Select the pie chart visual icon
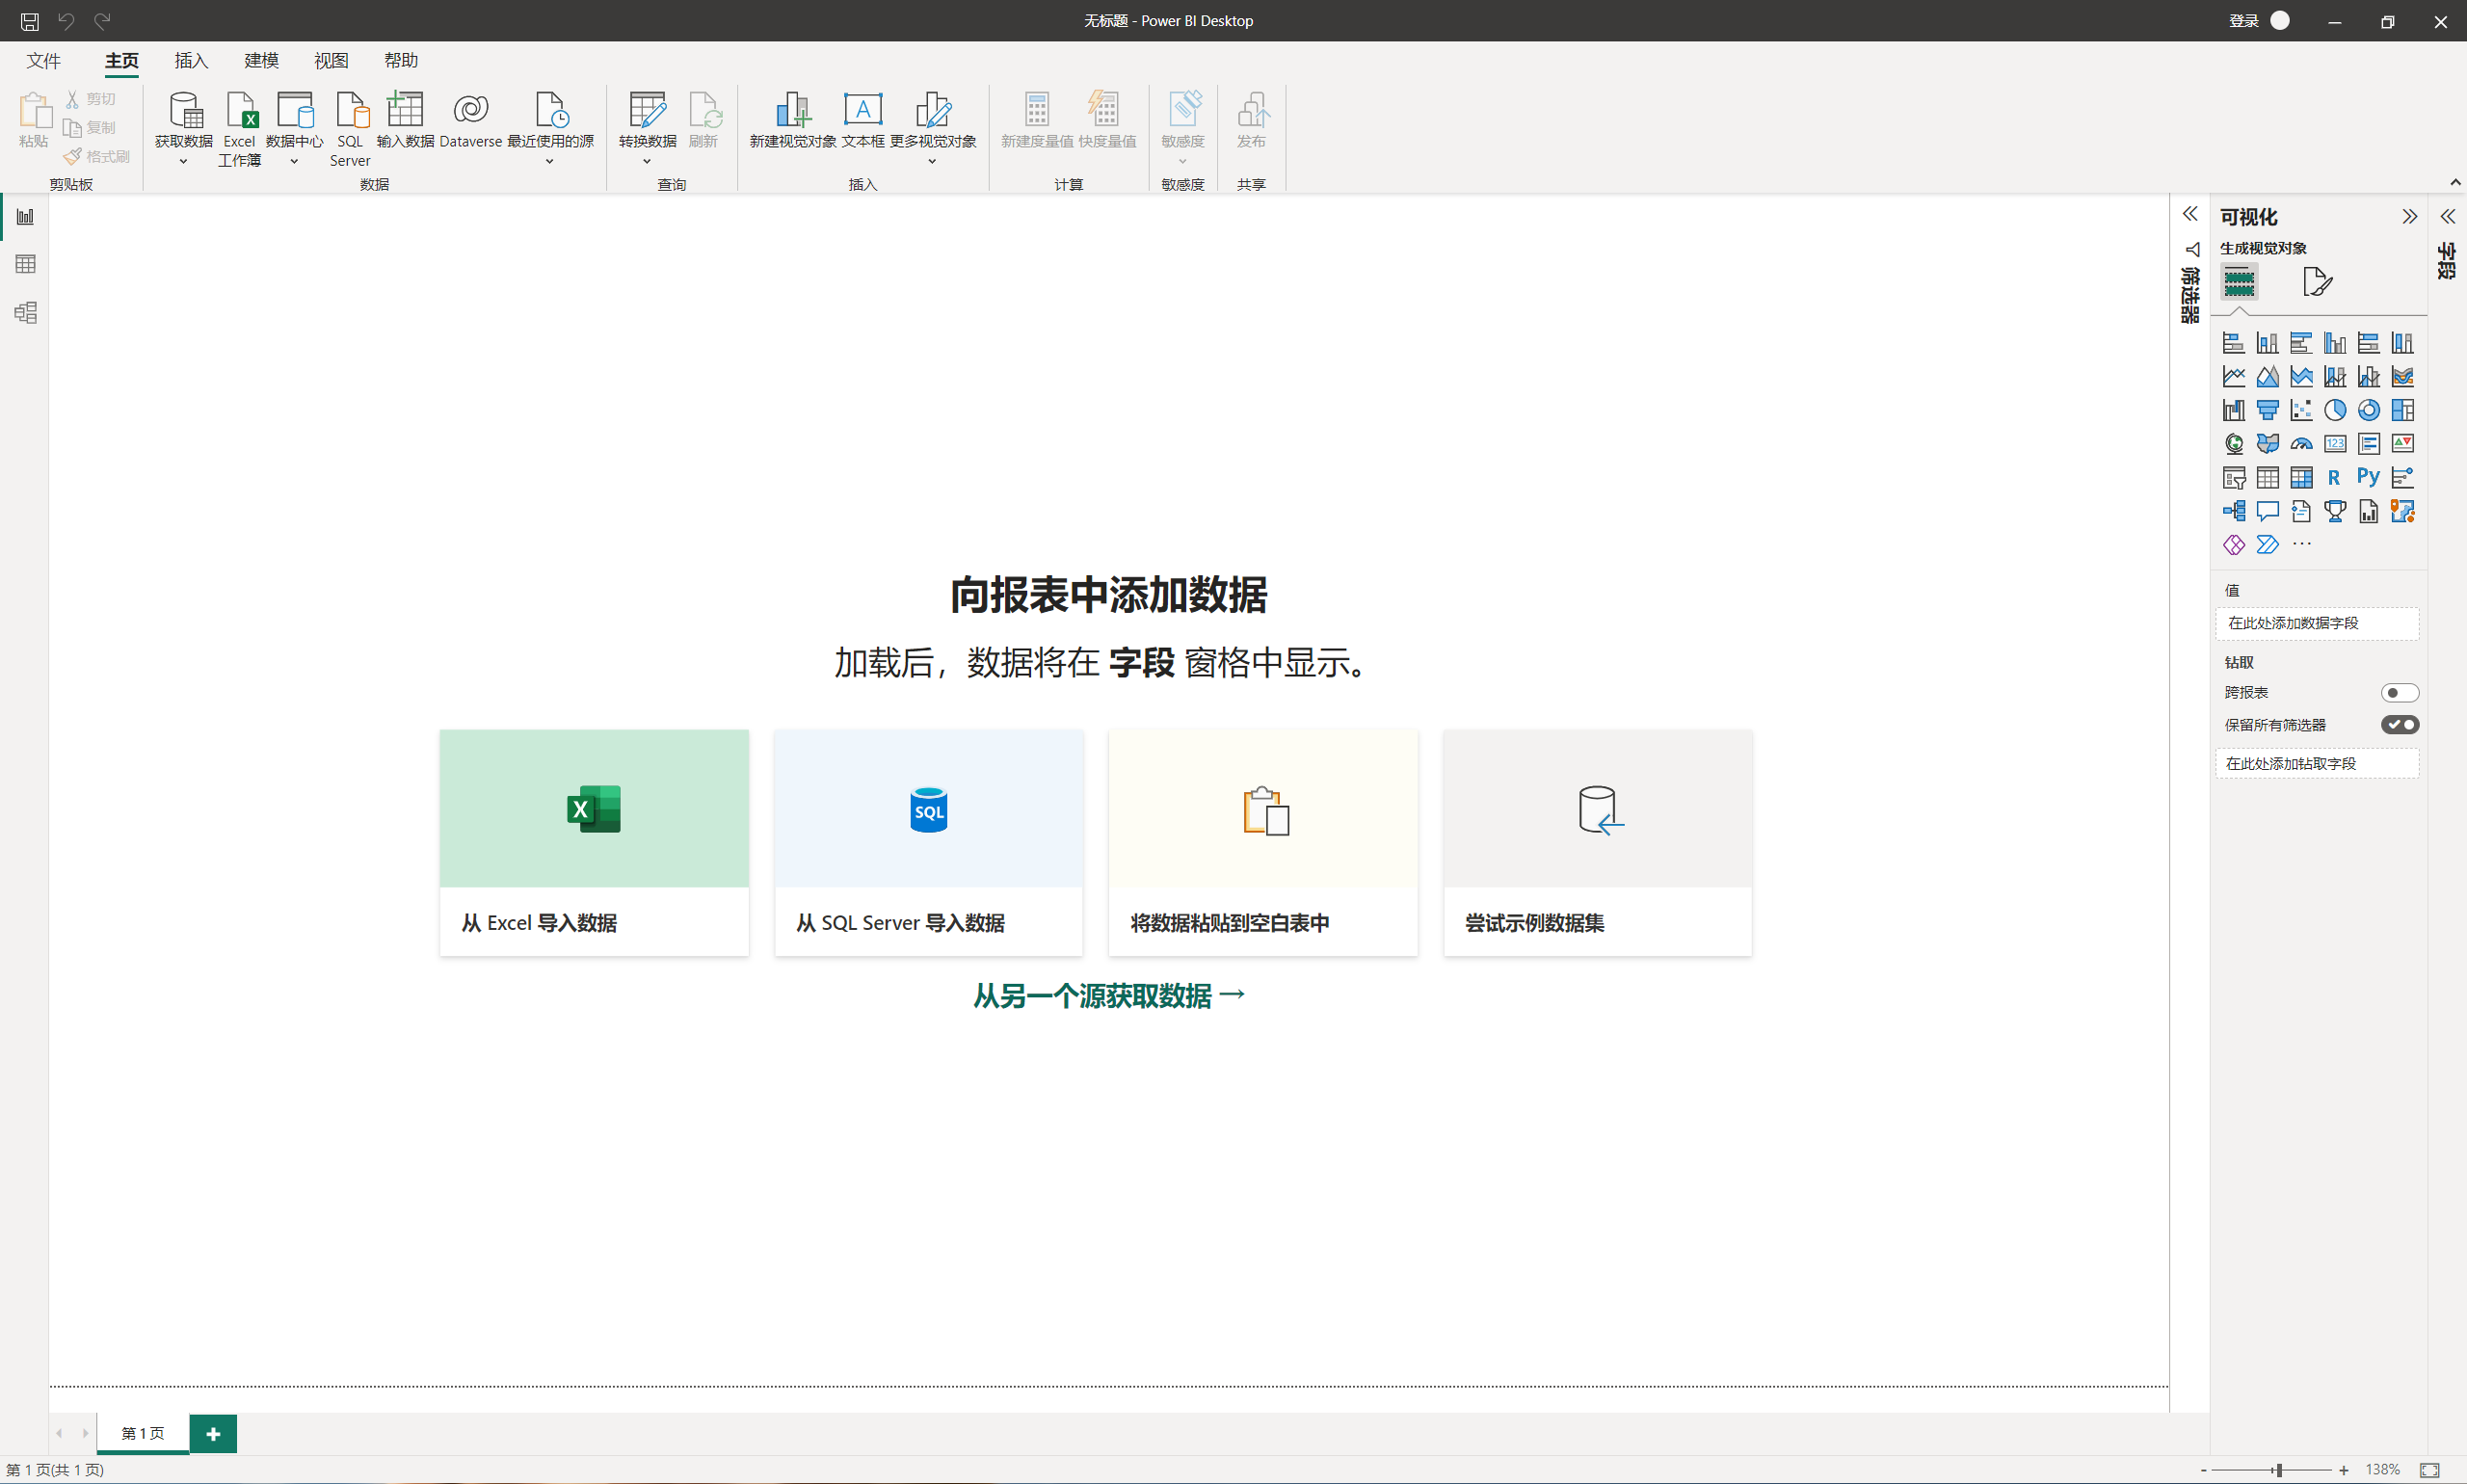Image resolution: width=2467 pixels, height=1484 pixels. pos(2335,410)
